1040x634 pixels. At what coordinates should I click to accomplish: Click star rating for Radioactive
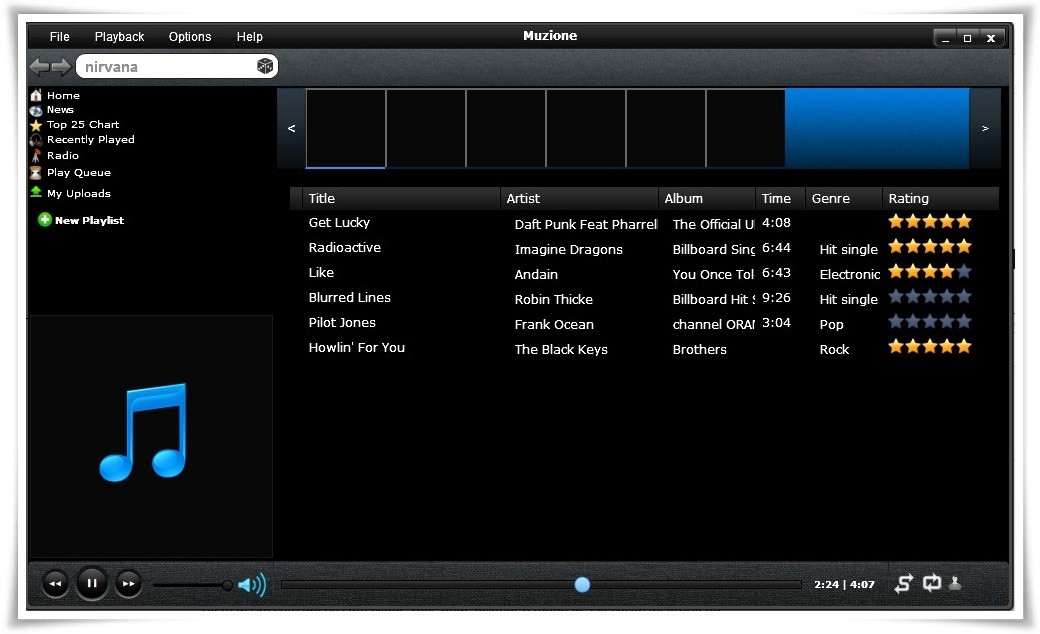pos(930,247)
